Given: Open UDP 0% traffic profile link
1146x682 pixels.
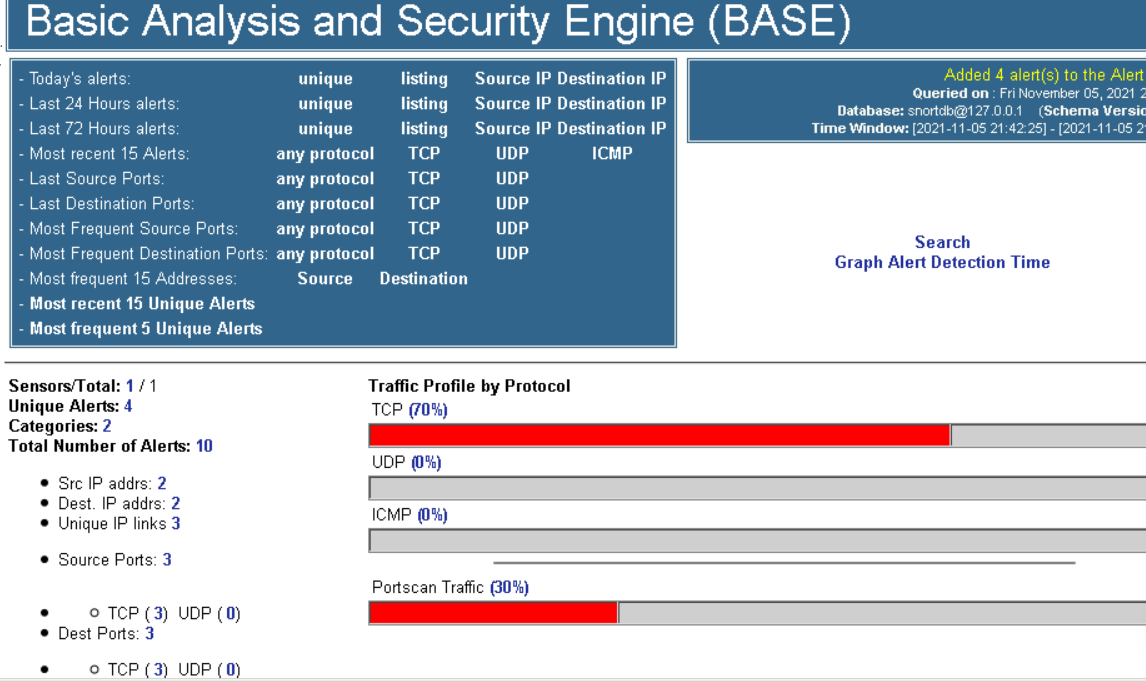Looking at the screenshot, I should coord(426,463).
